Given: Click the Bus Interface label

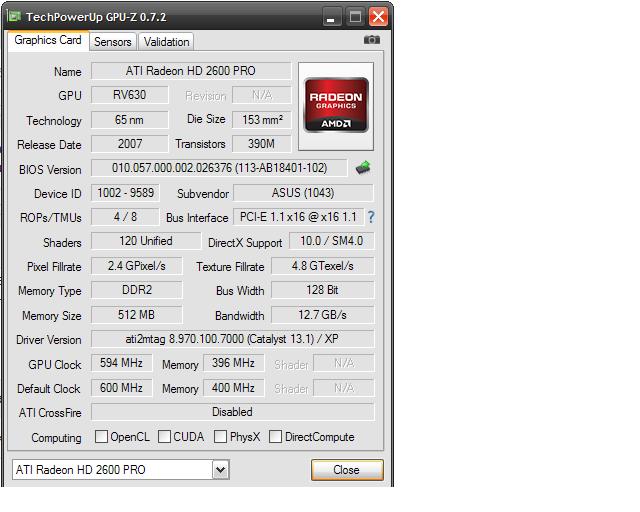Looking at the screenshot, I should [x=197, y=218].
